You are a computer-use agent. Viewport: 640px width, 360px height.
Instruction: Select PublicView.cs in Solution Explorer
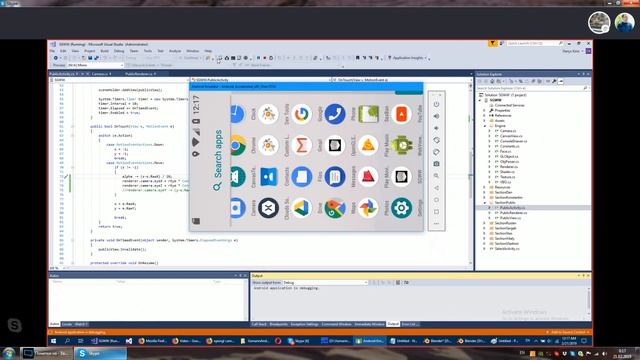[x=510, y=218]
